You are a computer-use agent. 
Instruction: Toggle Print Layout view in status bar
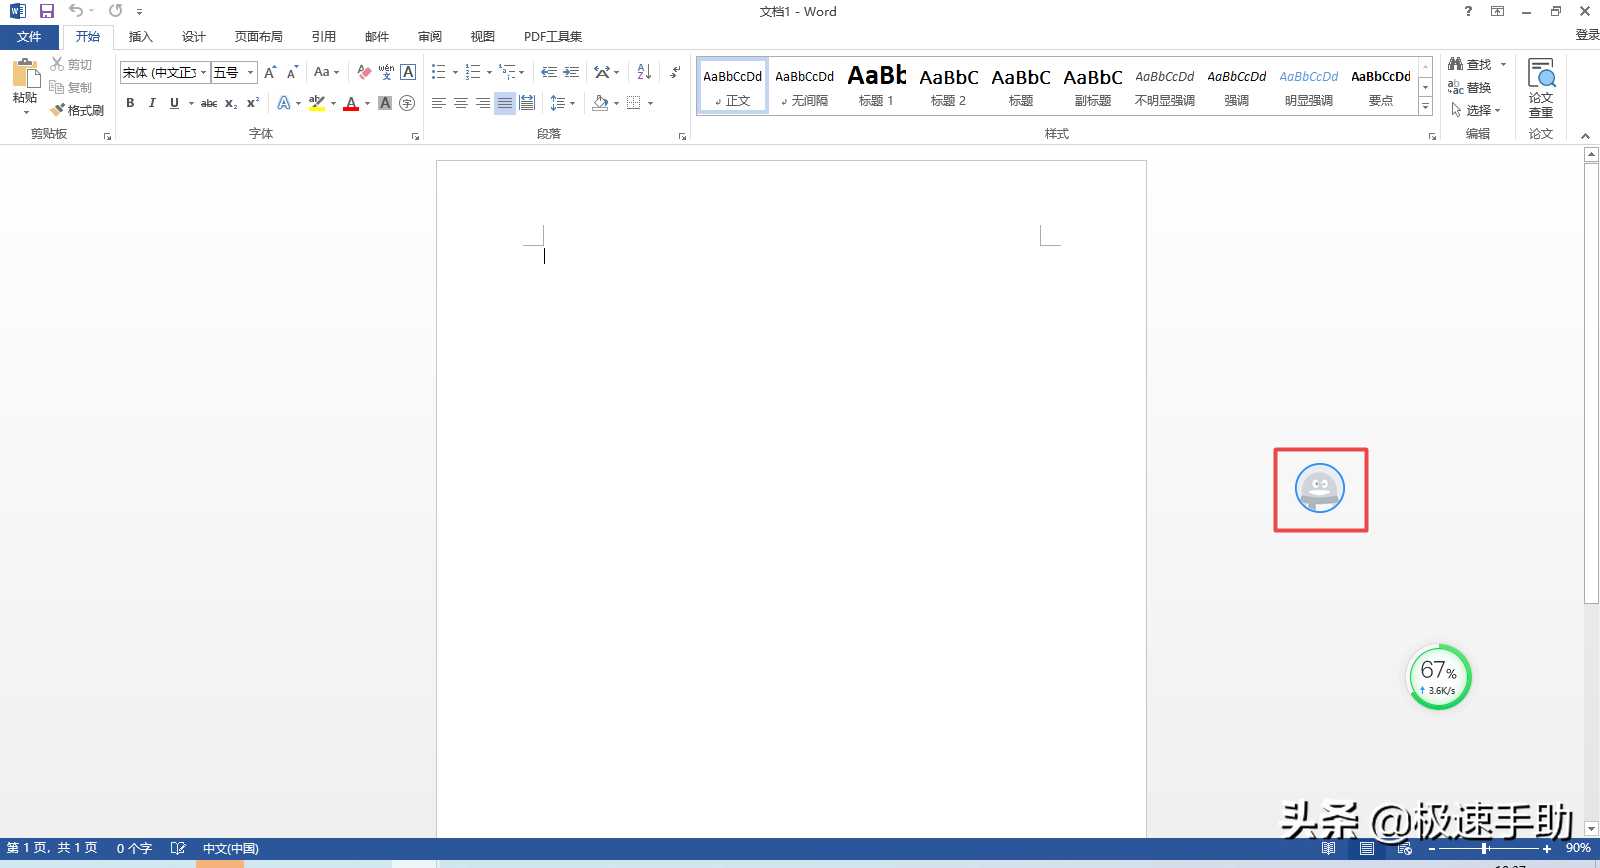coord(1366,848)
